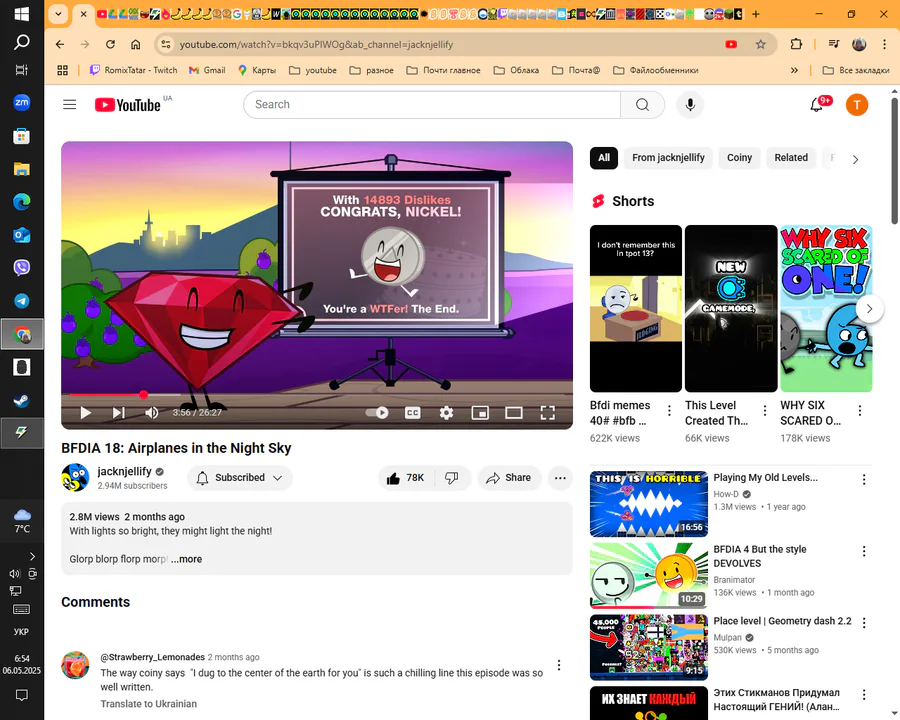Toggle theater mode view
This screenshot has width=900, height=720.
click(514, 413)
